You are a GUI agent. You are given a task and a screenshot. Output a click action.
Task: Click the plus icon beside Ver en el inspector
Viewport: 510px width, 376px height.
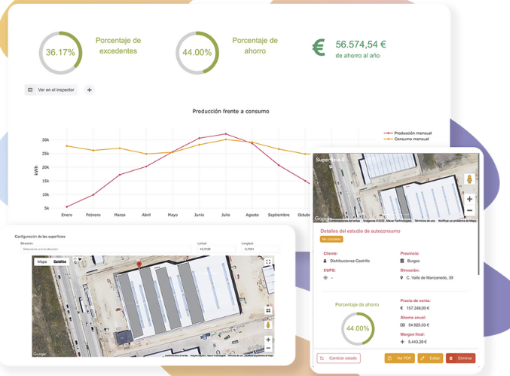click(89, 90)
